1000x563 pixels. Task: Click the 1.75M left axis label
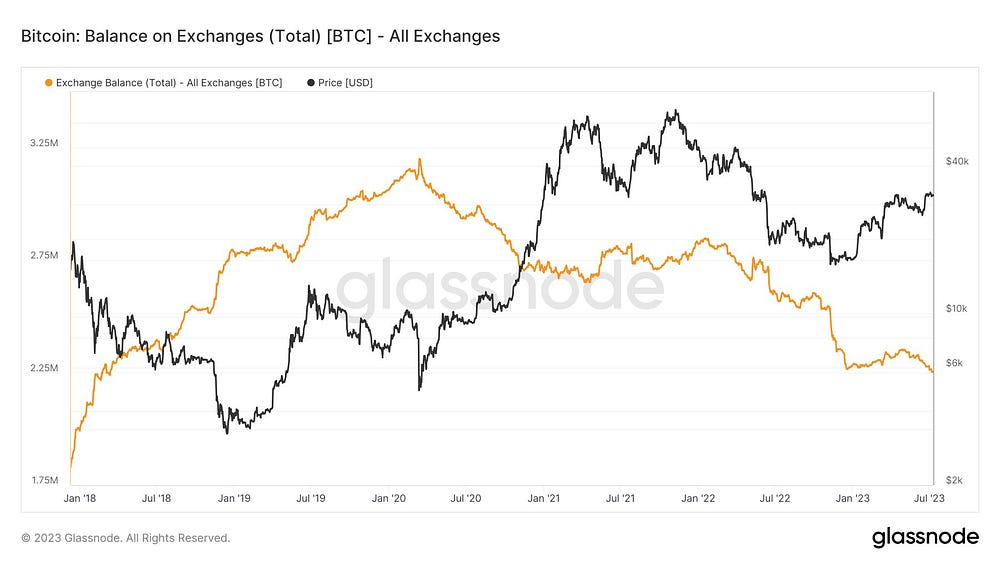[x=45, y=480]
